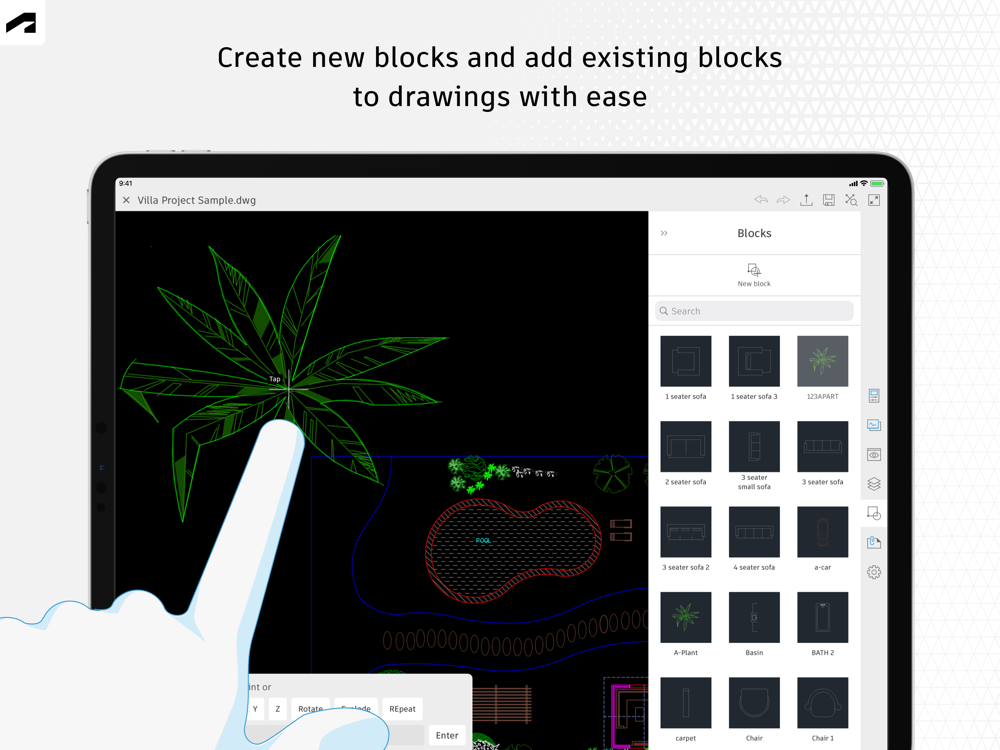
Task: Open the share/export icon
Action: pyautogui.click(x=806, y=200)
